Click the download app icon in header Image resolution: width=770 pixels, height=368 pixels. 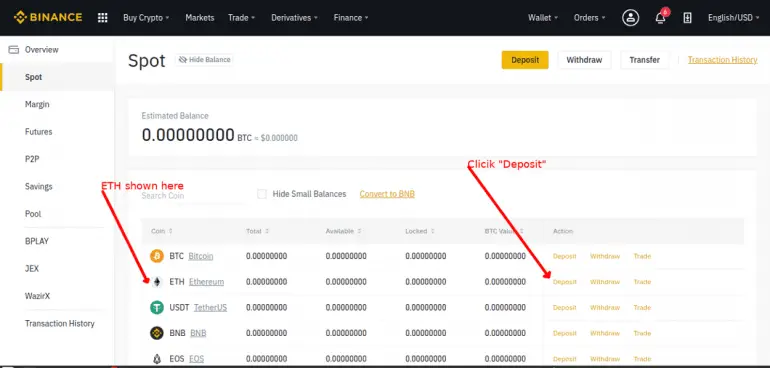pos(688,18)
